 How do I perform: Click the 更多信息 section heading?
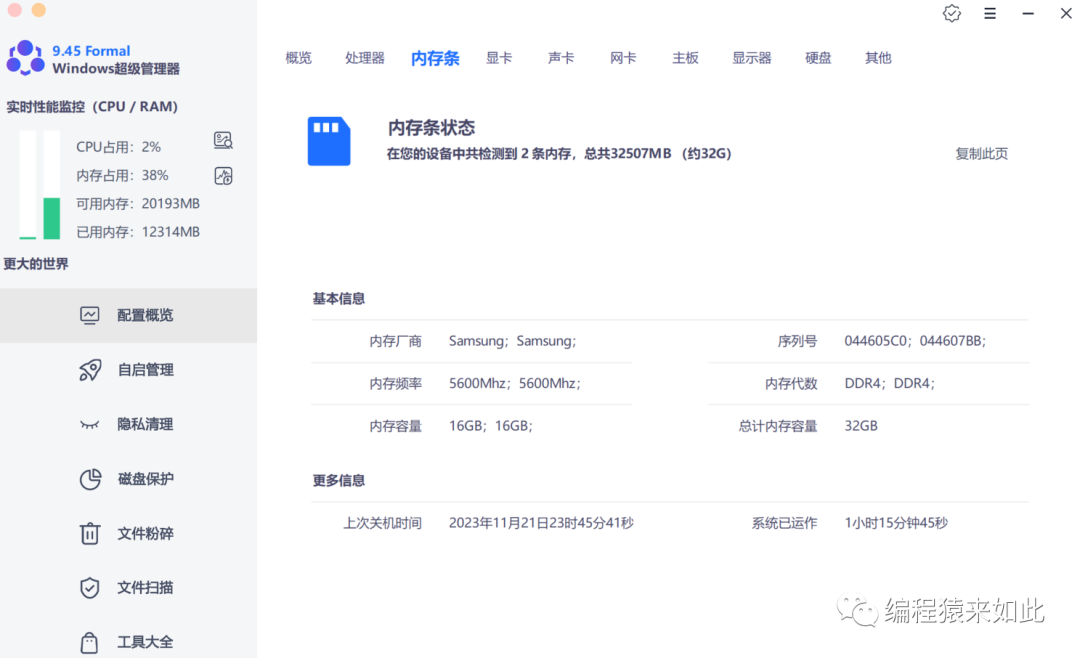(338, 481)
